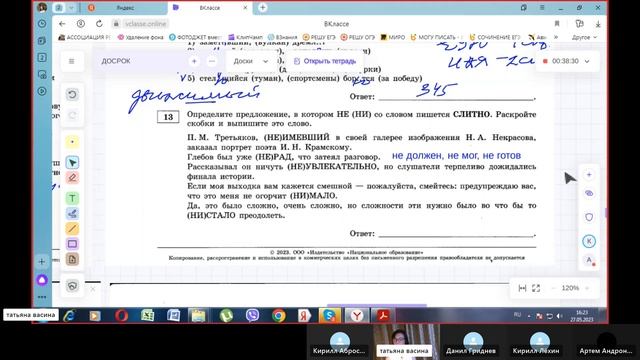Select the eraser tool
Image resolution: width=640 pixels, height=360 pixels.
click(x=72, y=178)
